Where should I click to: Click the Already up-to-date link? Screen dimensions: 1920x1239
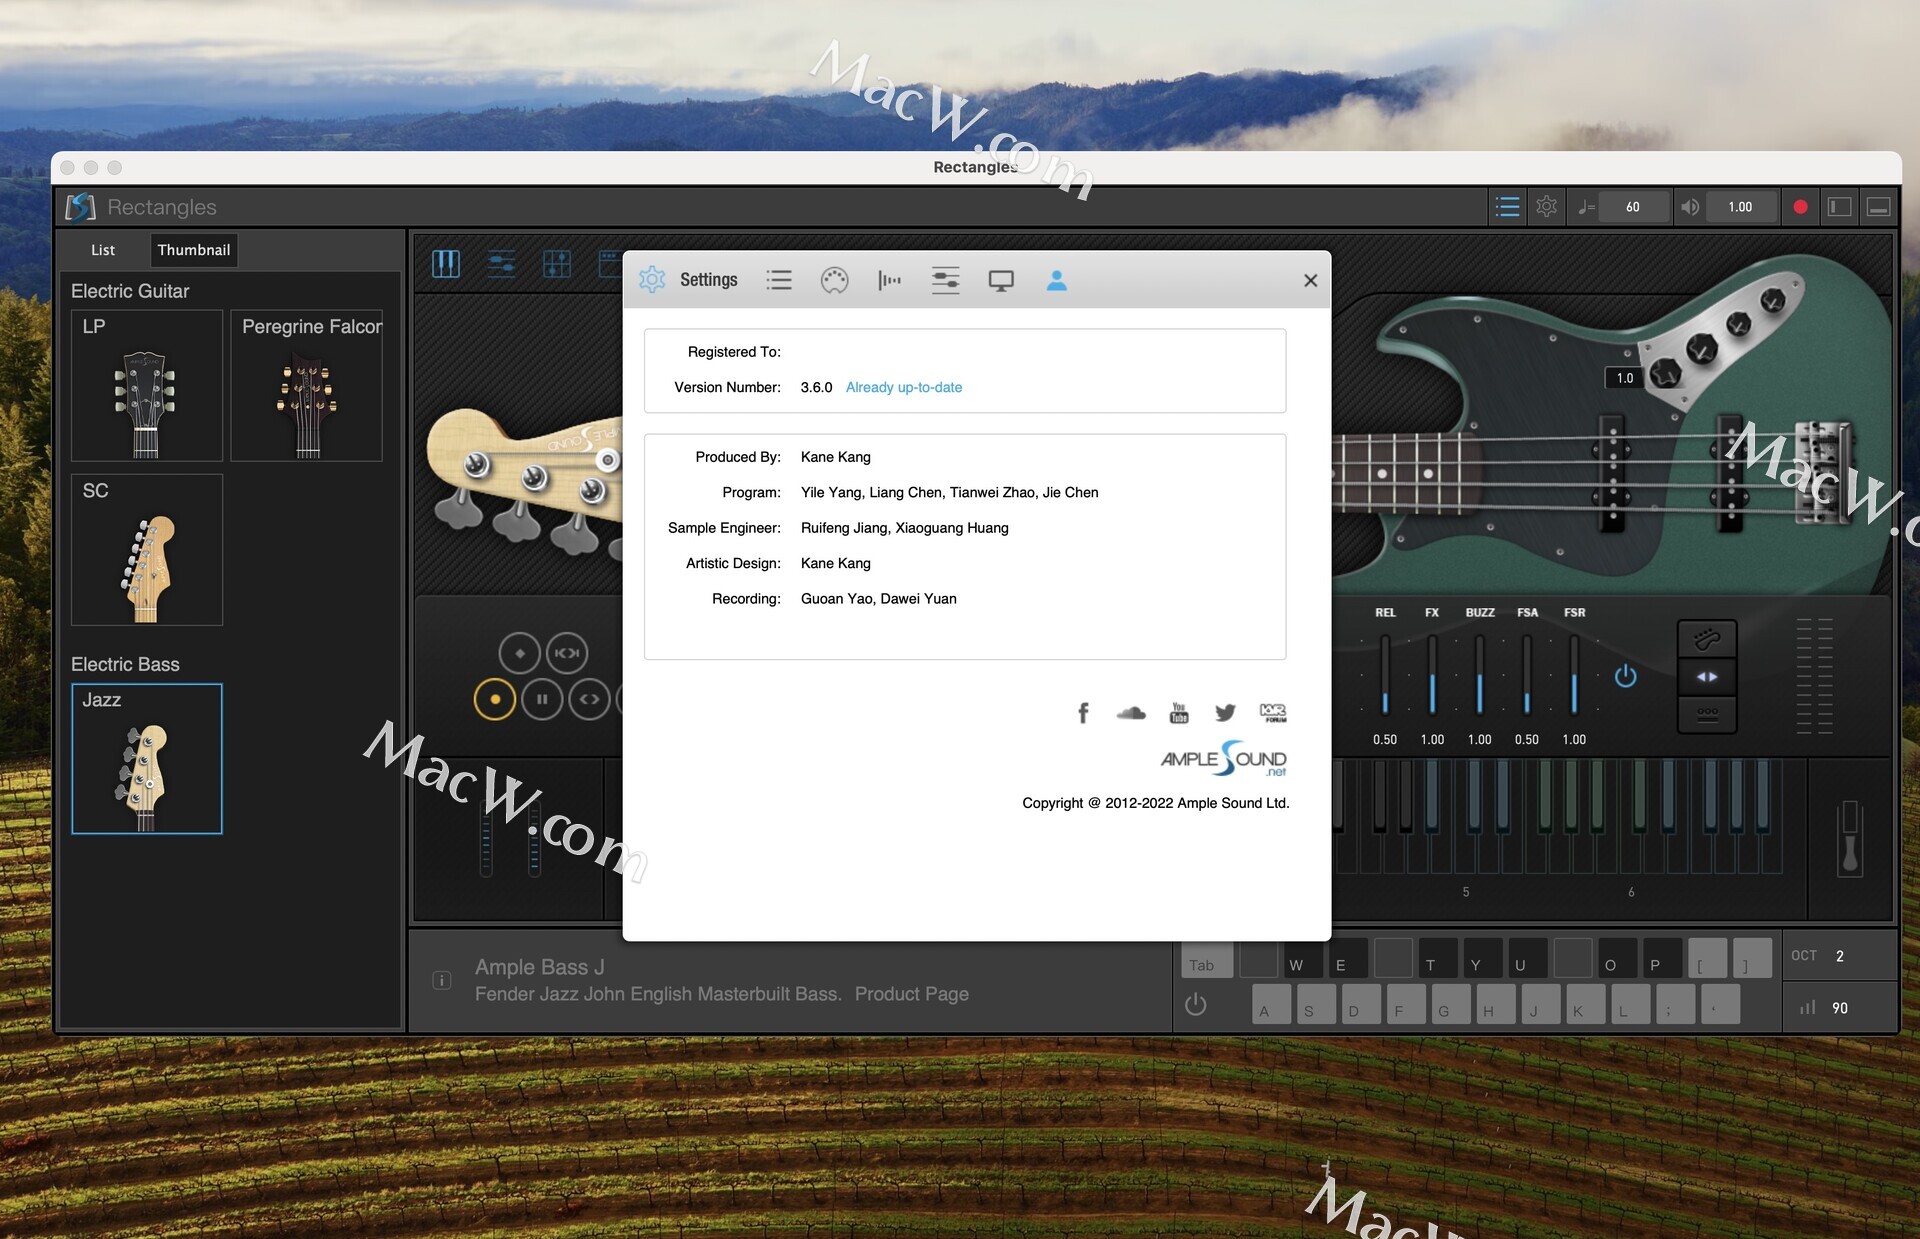pyautogui.click(x=904, y=388)
